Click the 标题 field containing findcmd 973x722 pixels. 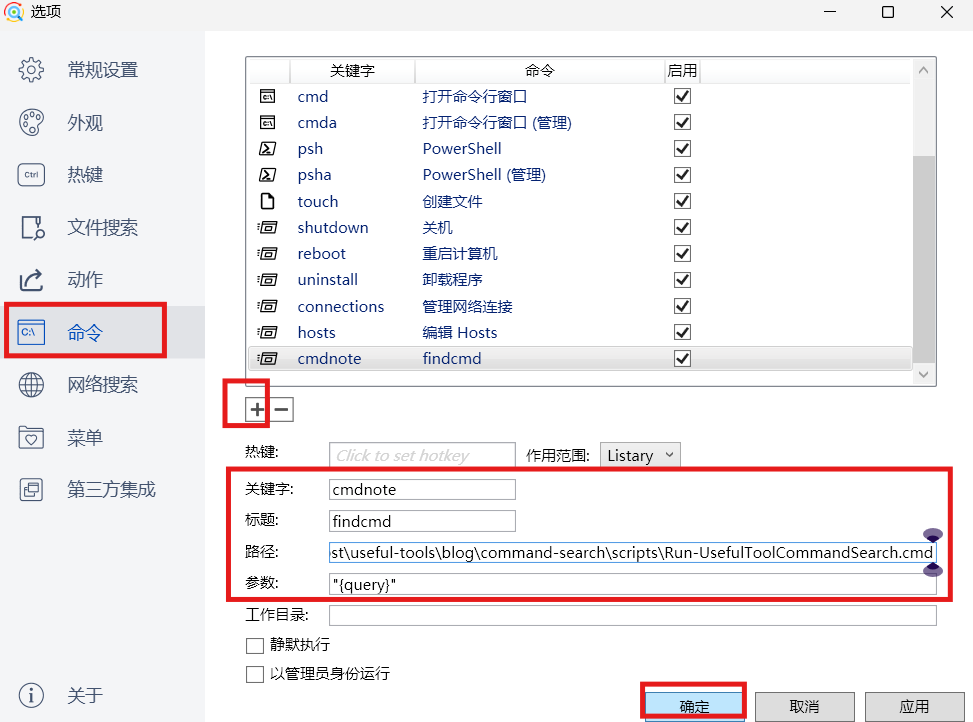(422, 521)
